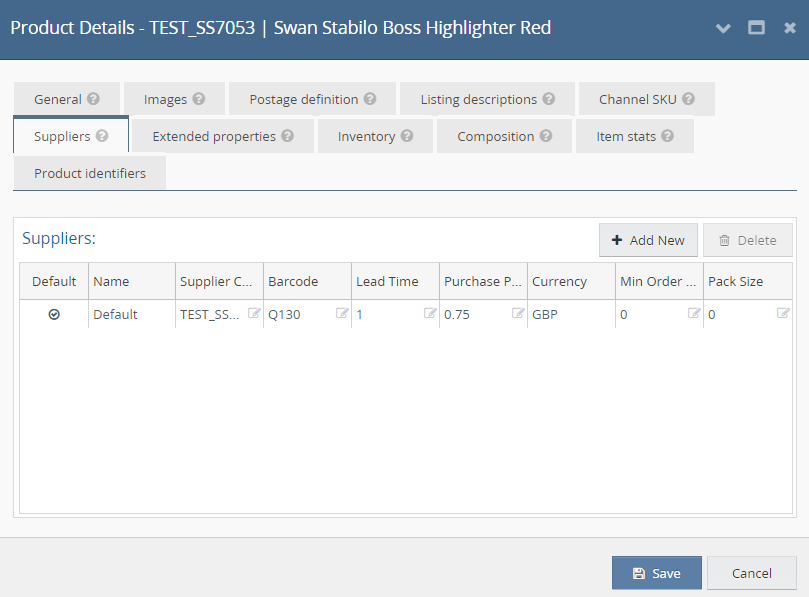Toggle the Default supplier radio indicator

(x=54, y=314)
